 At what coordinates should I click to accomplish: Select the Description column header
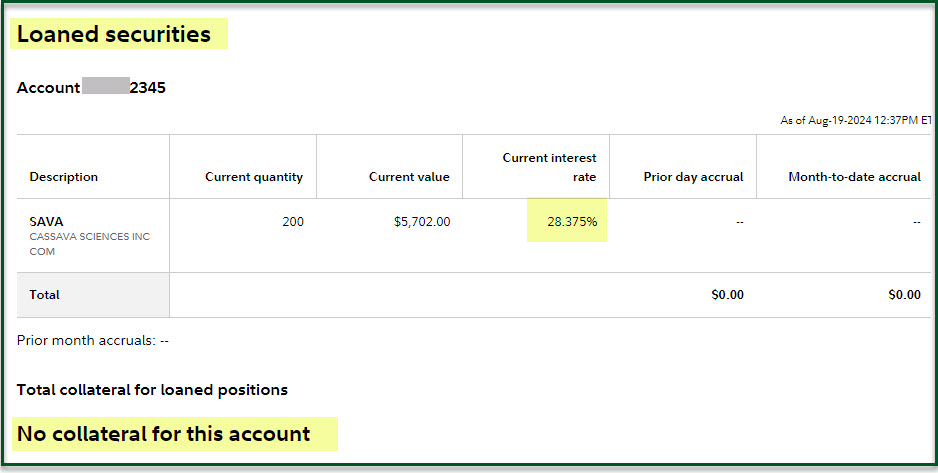point(64,177)
